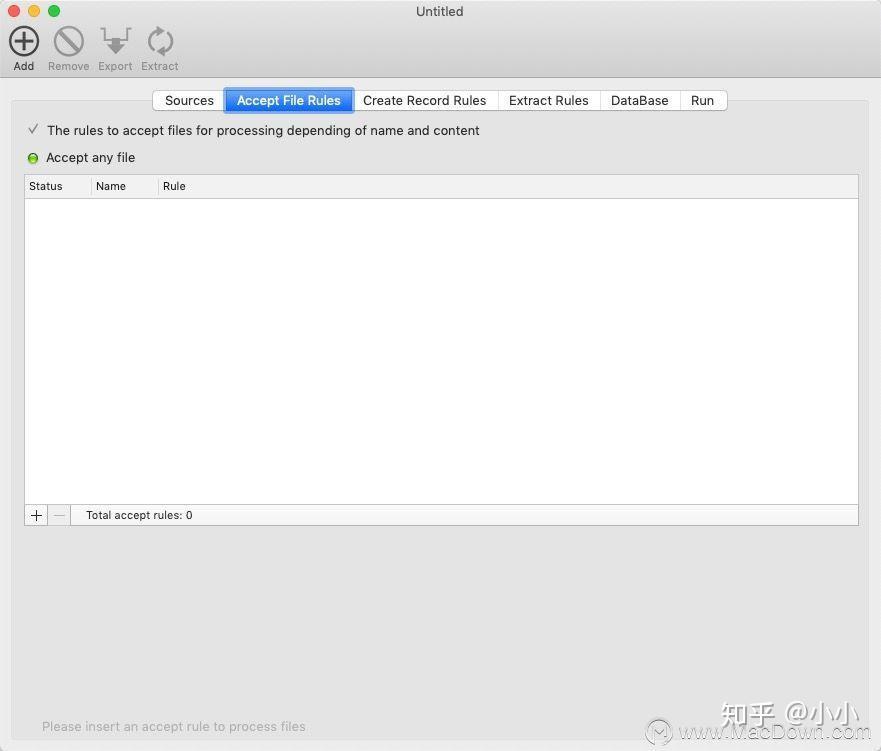Toggle the Accept any file option

(x=91, y=157)
